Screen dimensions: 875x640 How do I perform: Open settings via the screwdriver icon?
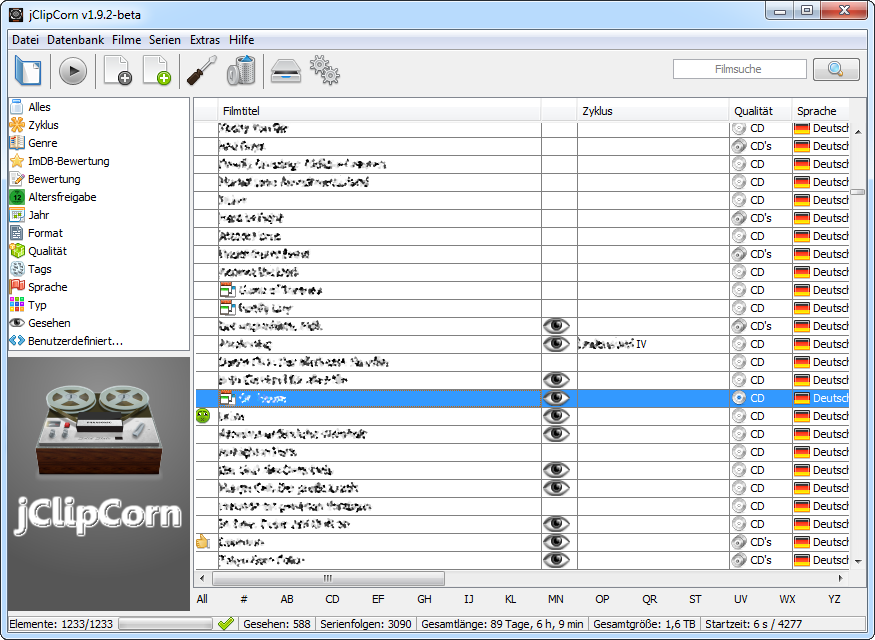(201, 71)
